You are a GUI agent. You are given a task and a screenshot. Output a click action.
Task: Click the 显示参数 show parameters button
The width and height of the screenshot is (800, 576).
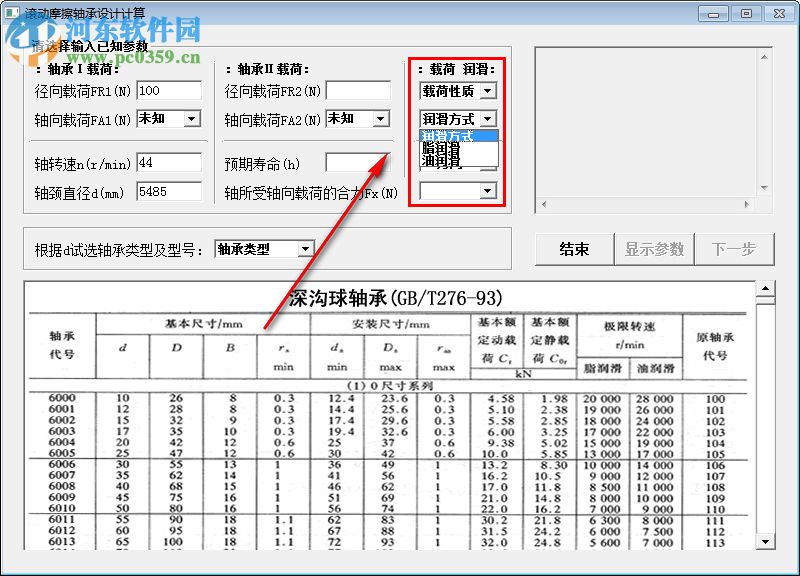655,249
